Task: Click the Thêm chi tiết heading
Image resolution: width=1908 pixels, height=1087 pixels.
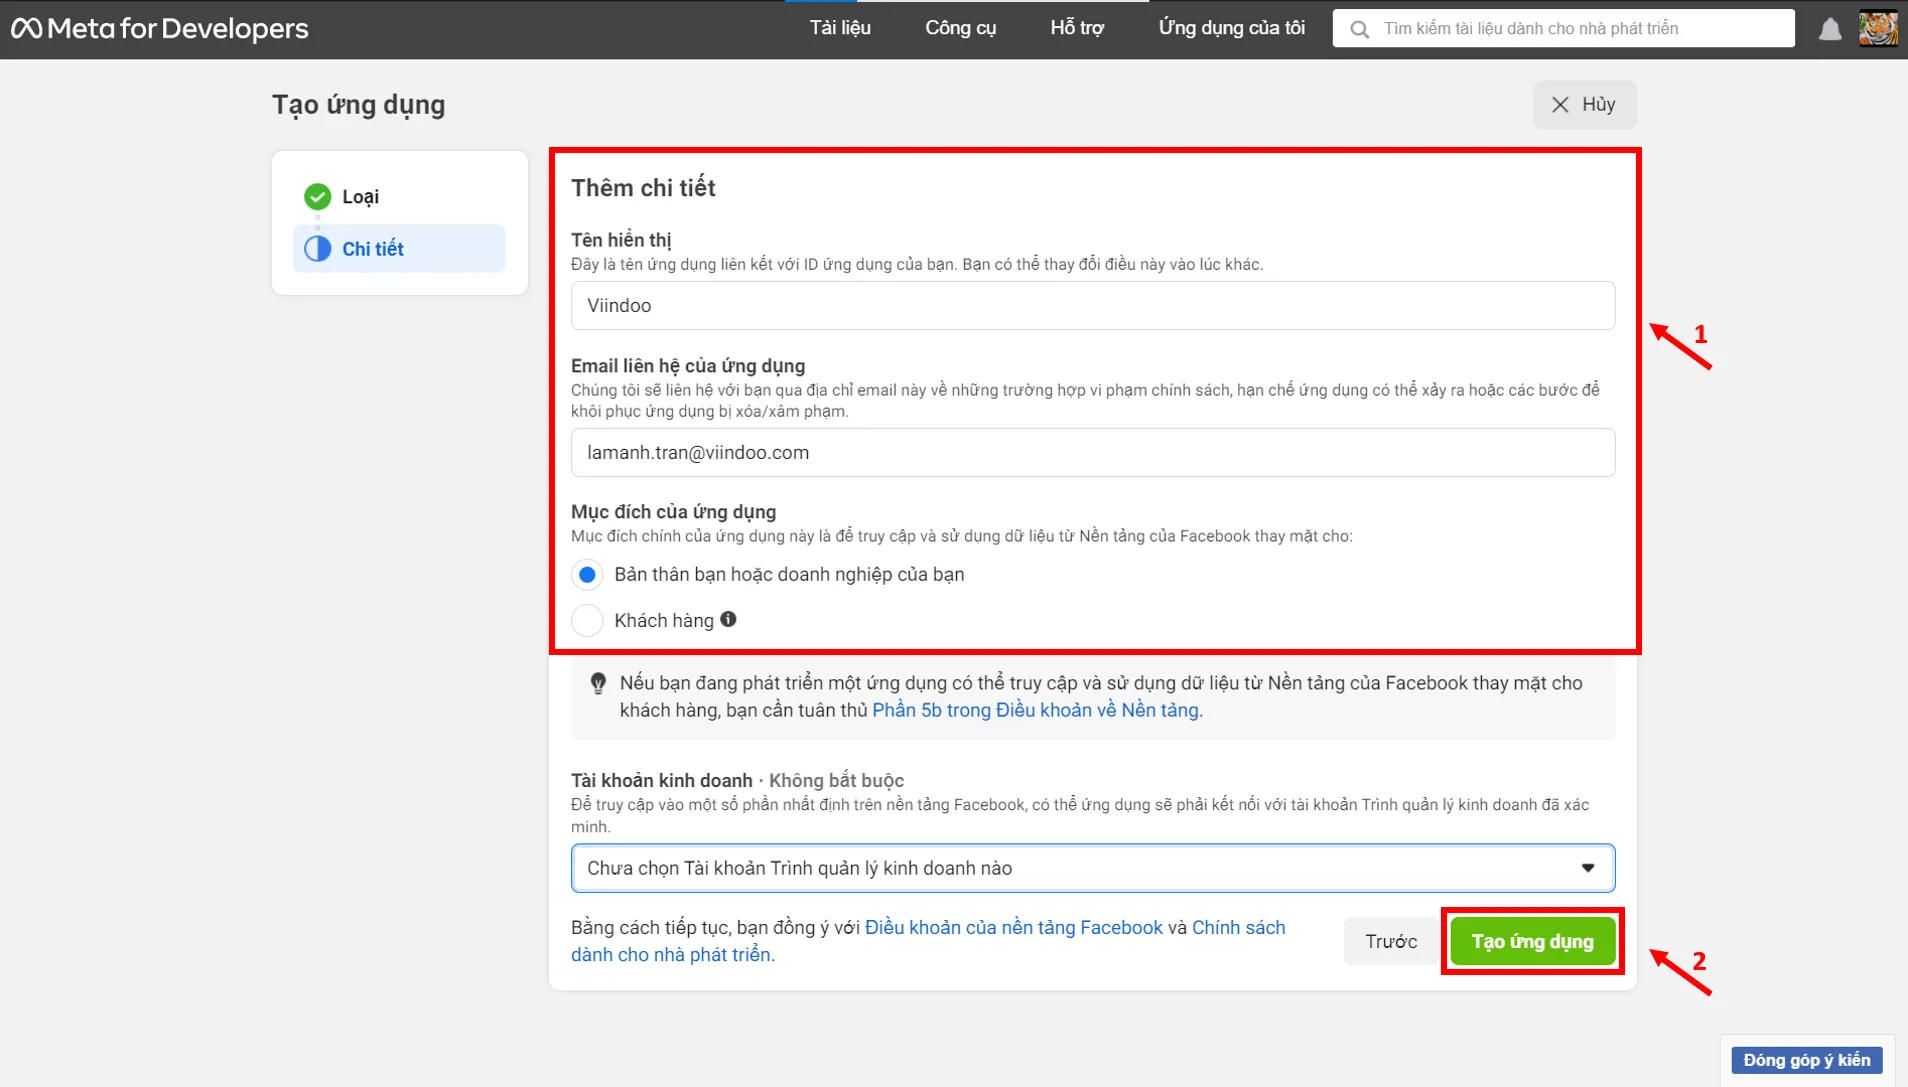Action: 643,188
